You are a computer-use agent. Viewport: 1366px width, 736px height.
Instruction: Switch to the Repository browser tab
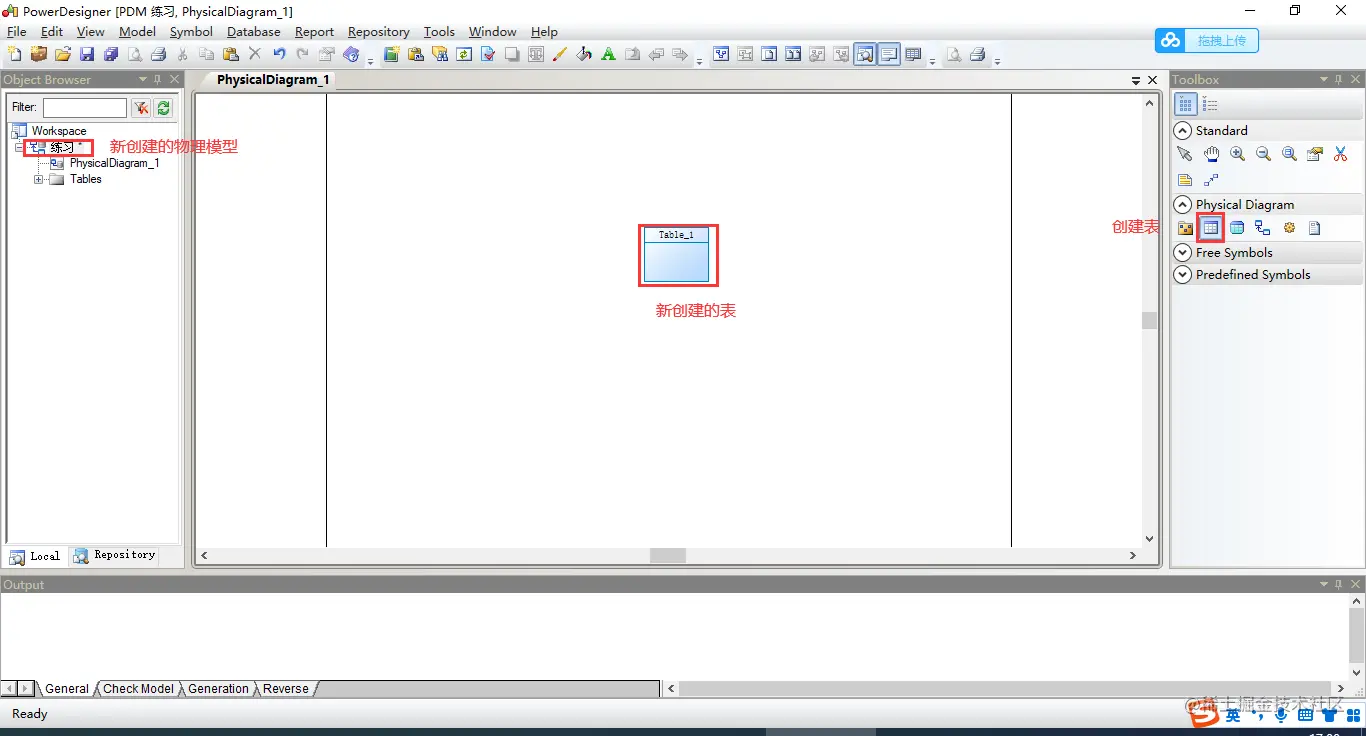click(x=115, y=555)
